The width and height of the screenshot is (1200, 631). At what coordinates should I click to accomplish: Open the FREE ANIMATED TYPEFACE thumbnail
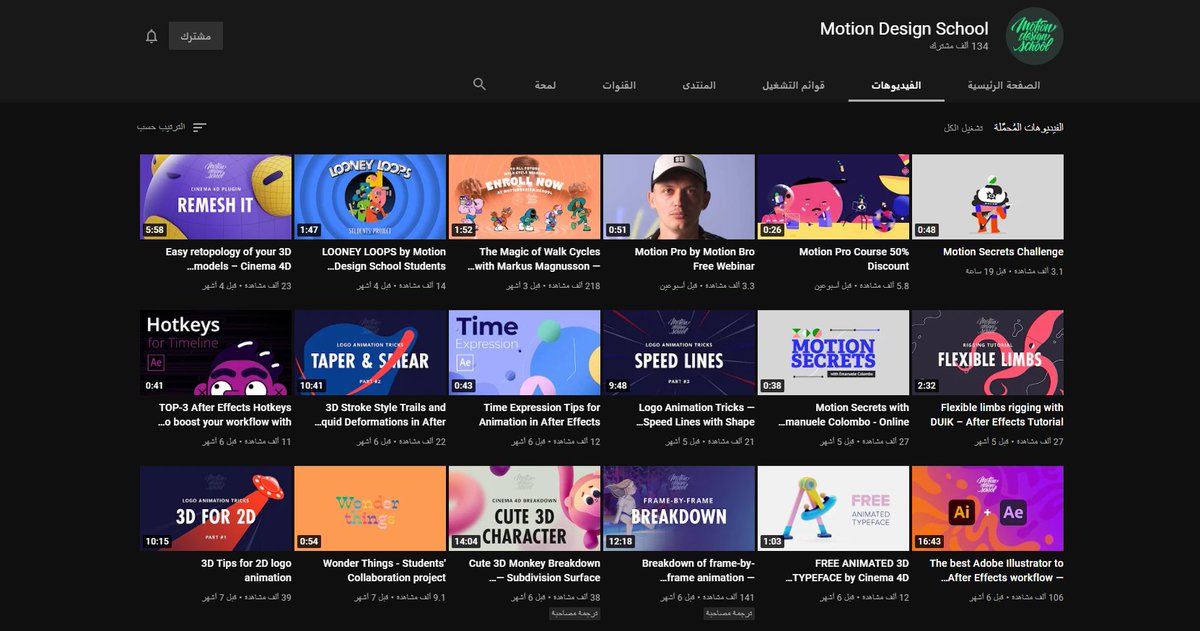coord(834,508)
